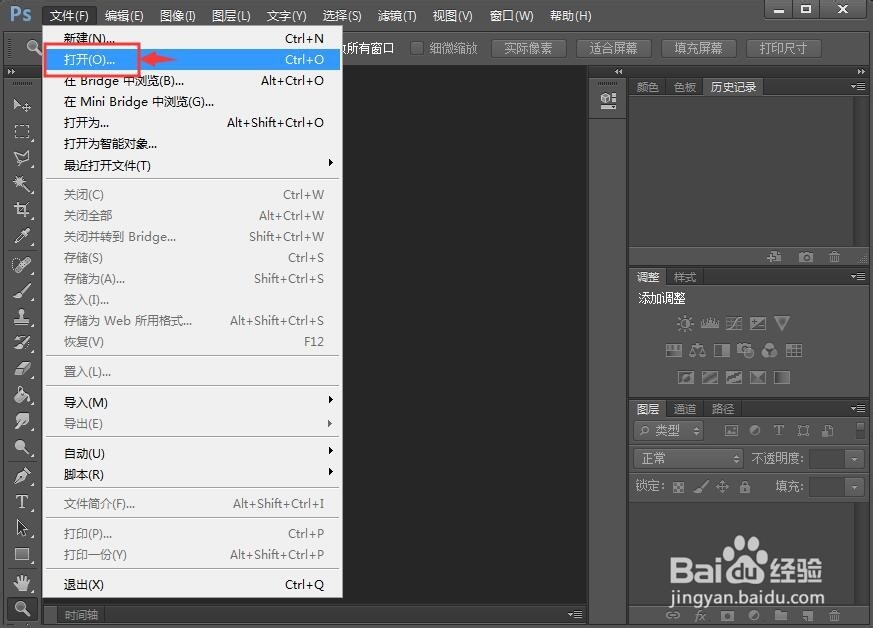Viewport: 873px width, 628px height.
Task: Toggle smart object filter in Layers panel
Action: (827, 430)
